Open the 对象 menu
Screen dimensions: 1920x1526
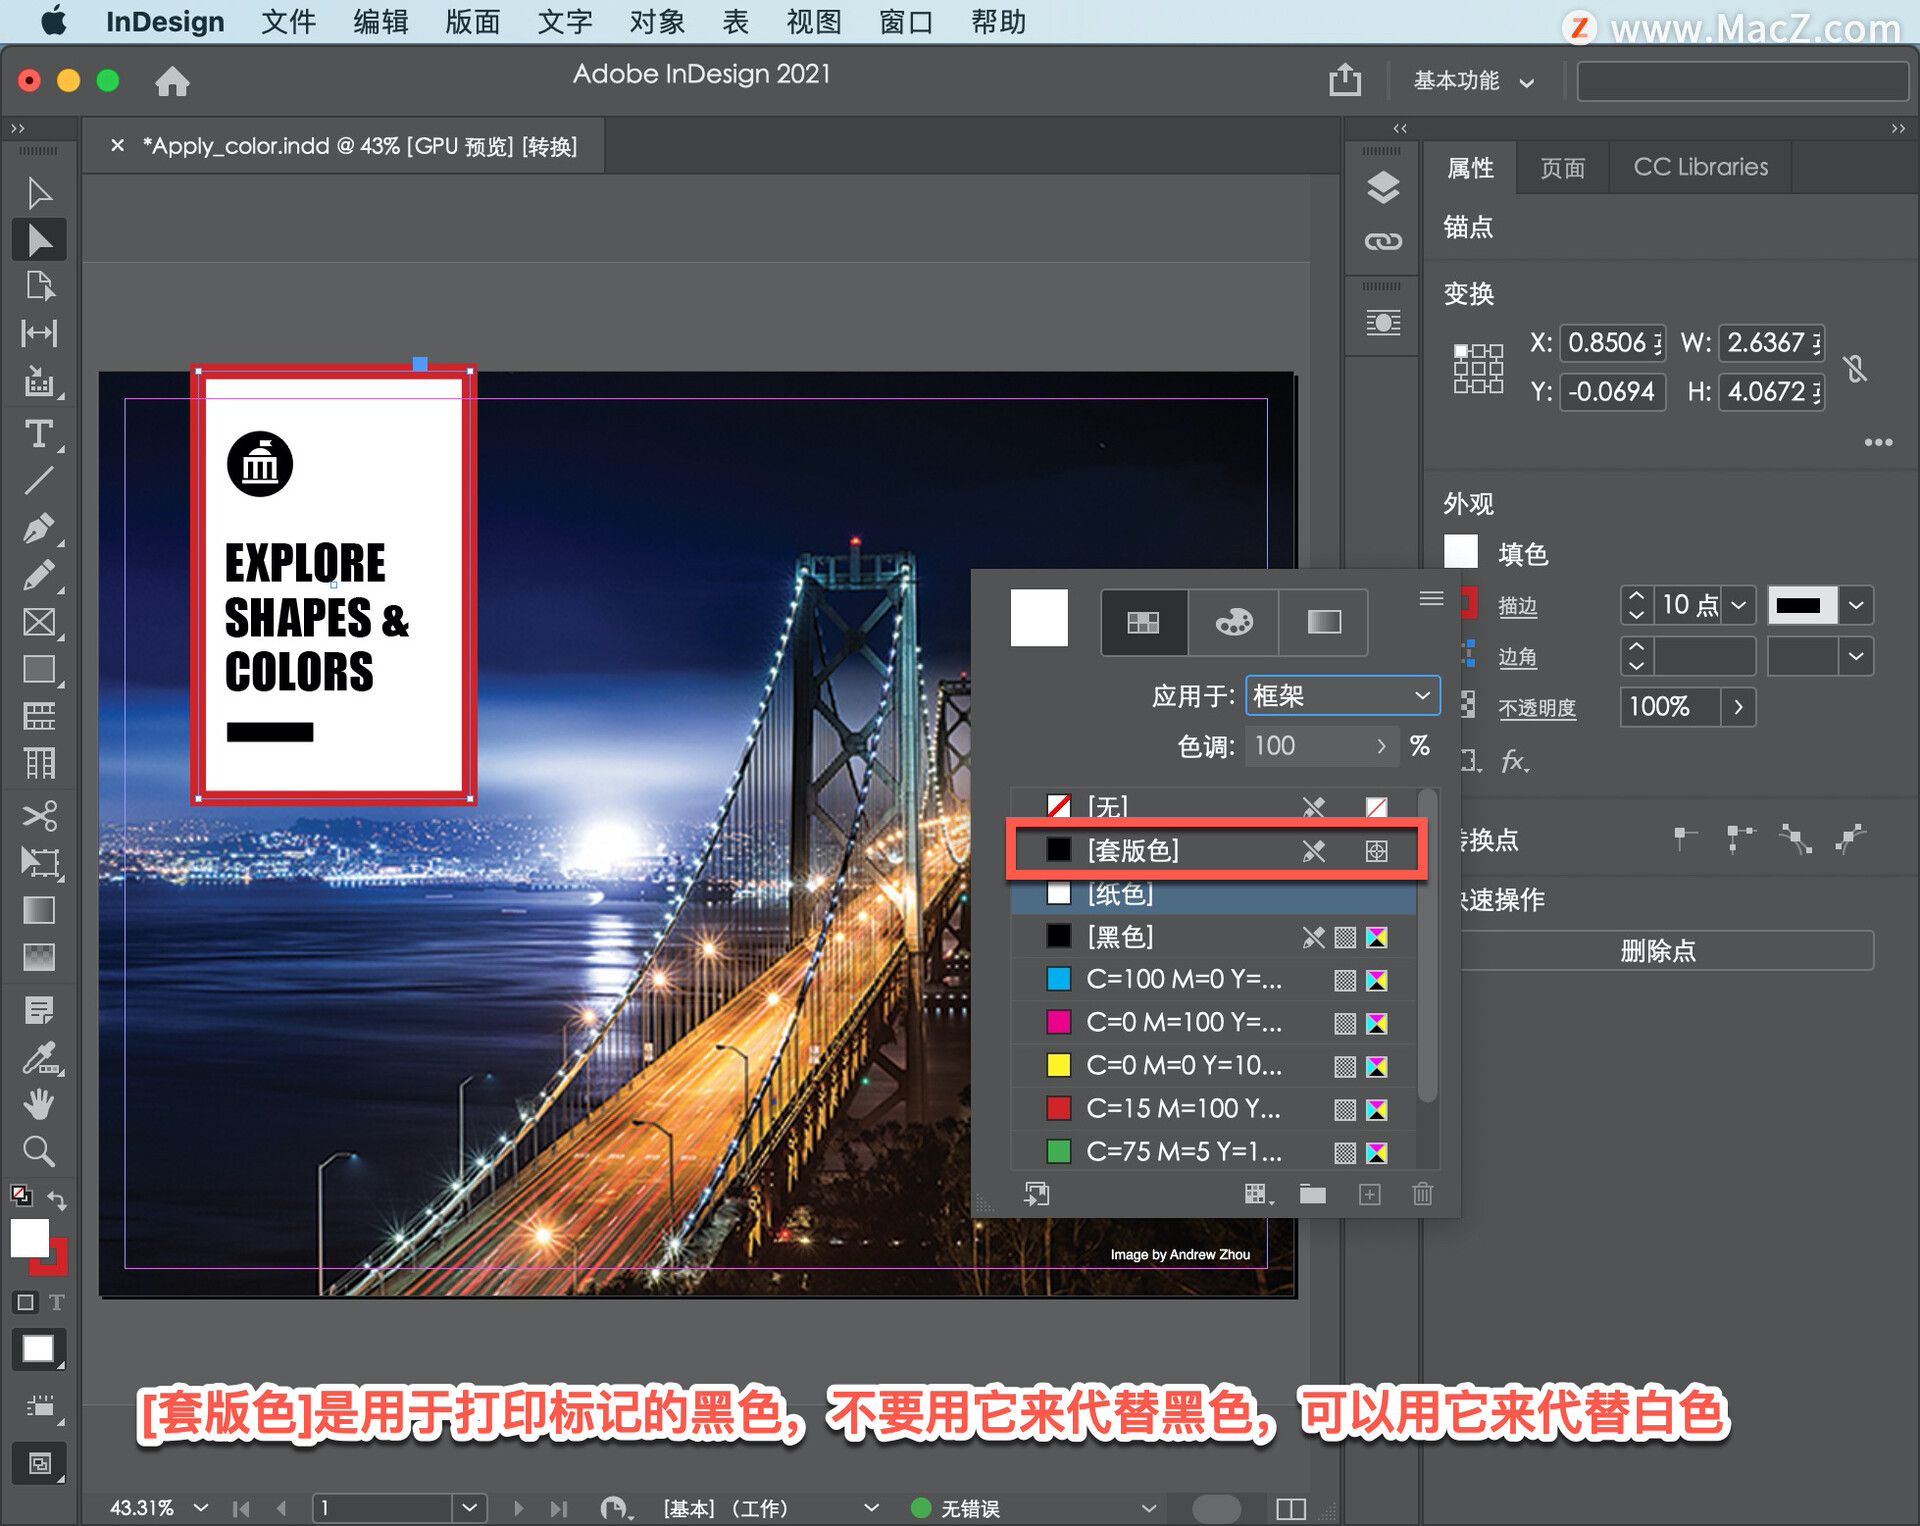point(656,22)
